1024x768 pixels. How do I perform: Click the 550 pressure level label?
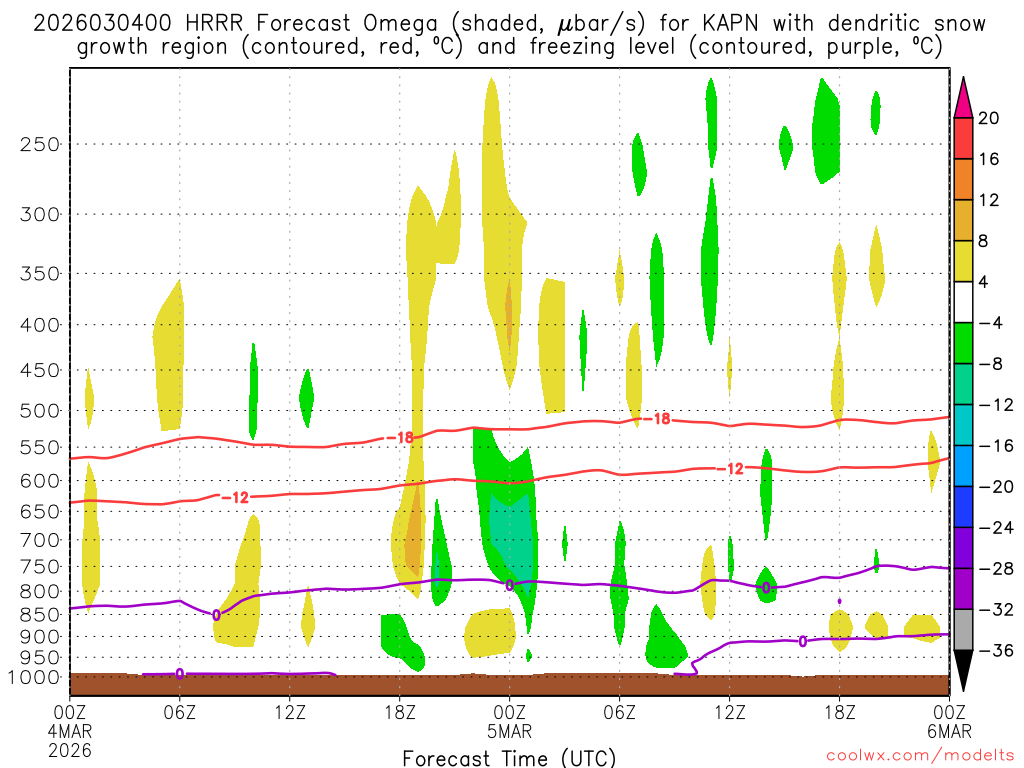(39, 447)
